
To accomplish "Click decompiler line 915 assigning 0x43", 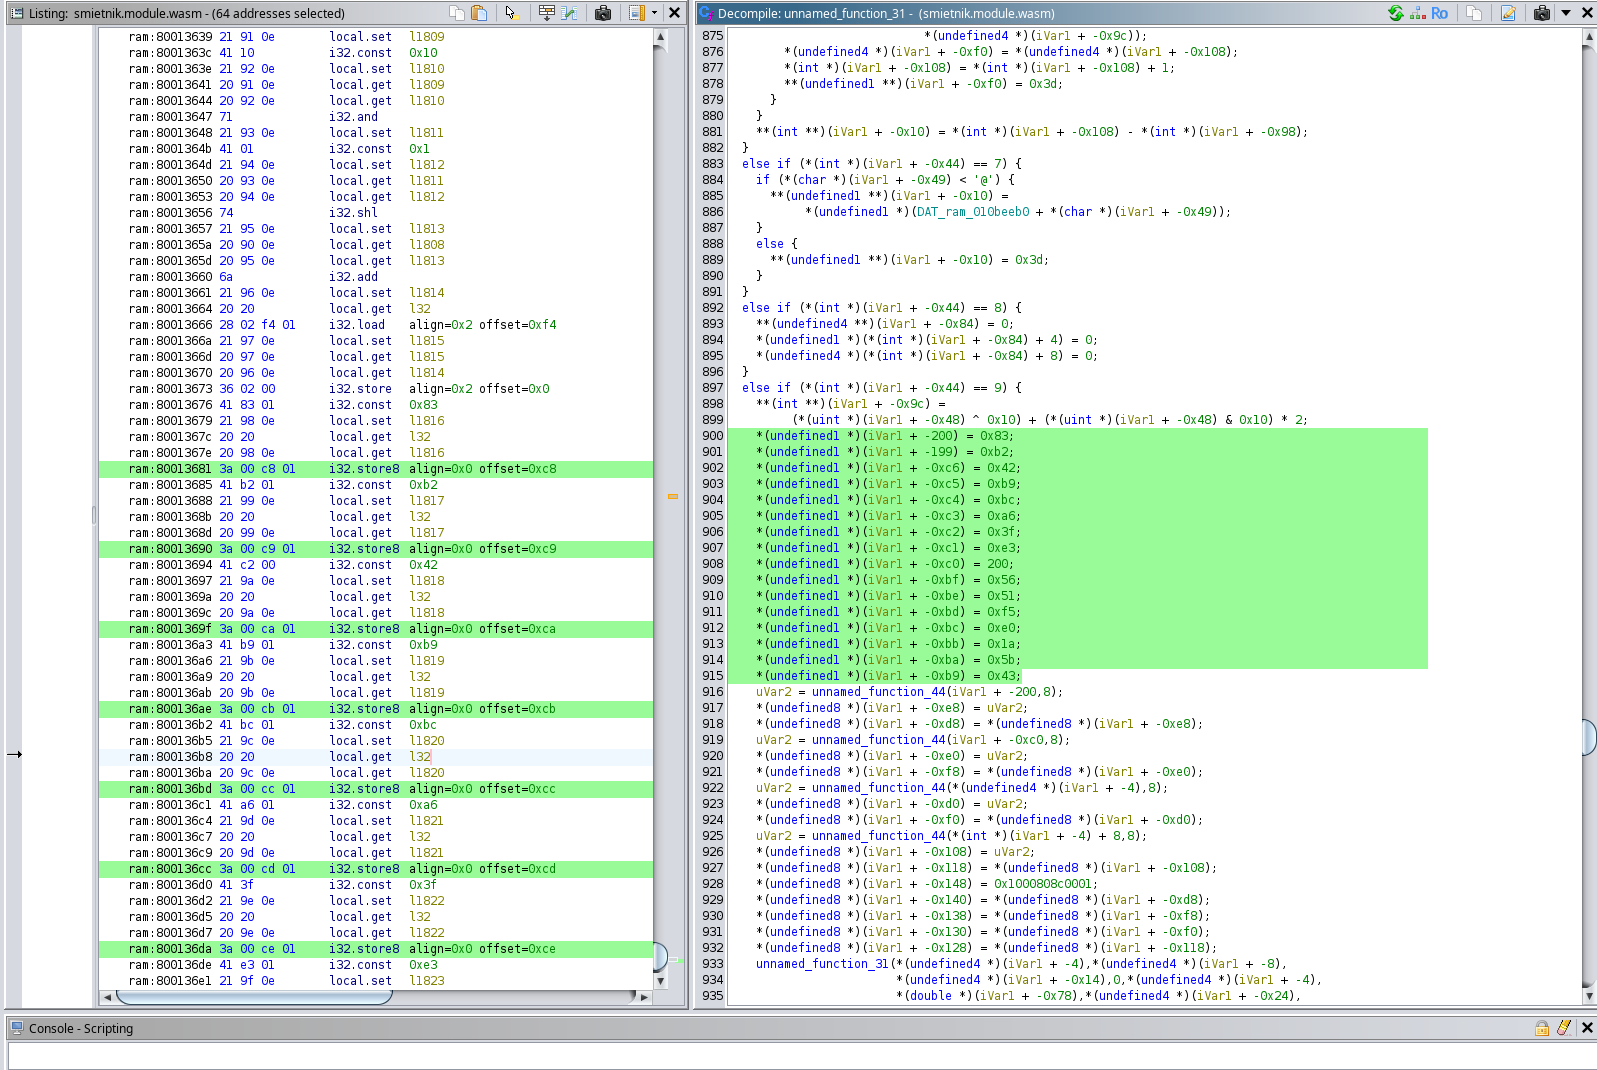I will point(888,676).
